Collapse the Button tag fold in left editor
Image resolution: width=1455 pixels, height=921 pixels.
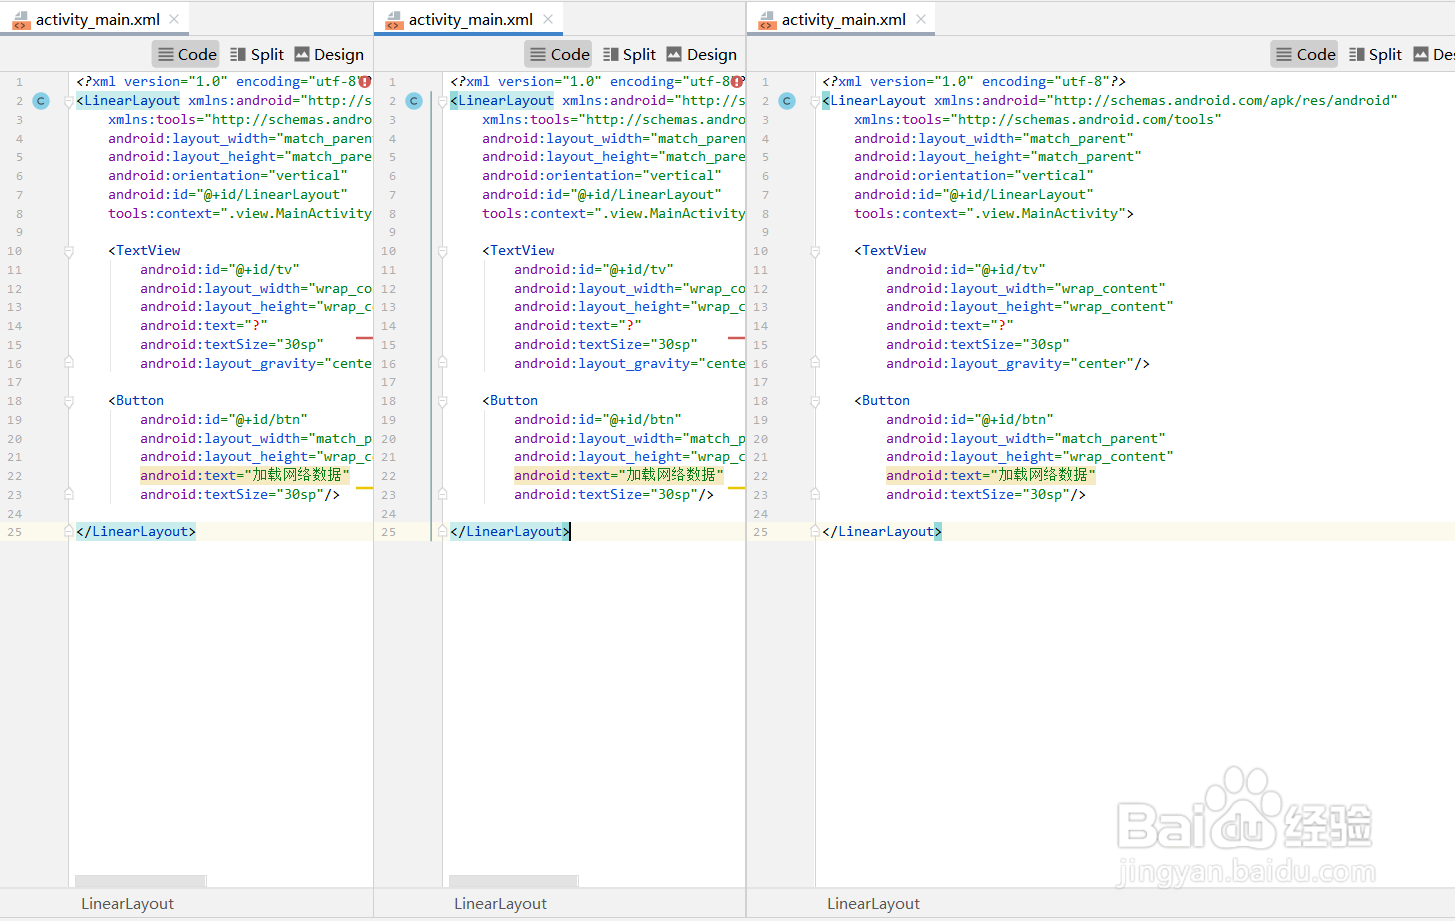pos(69,401)
